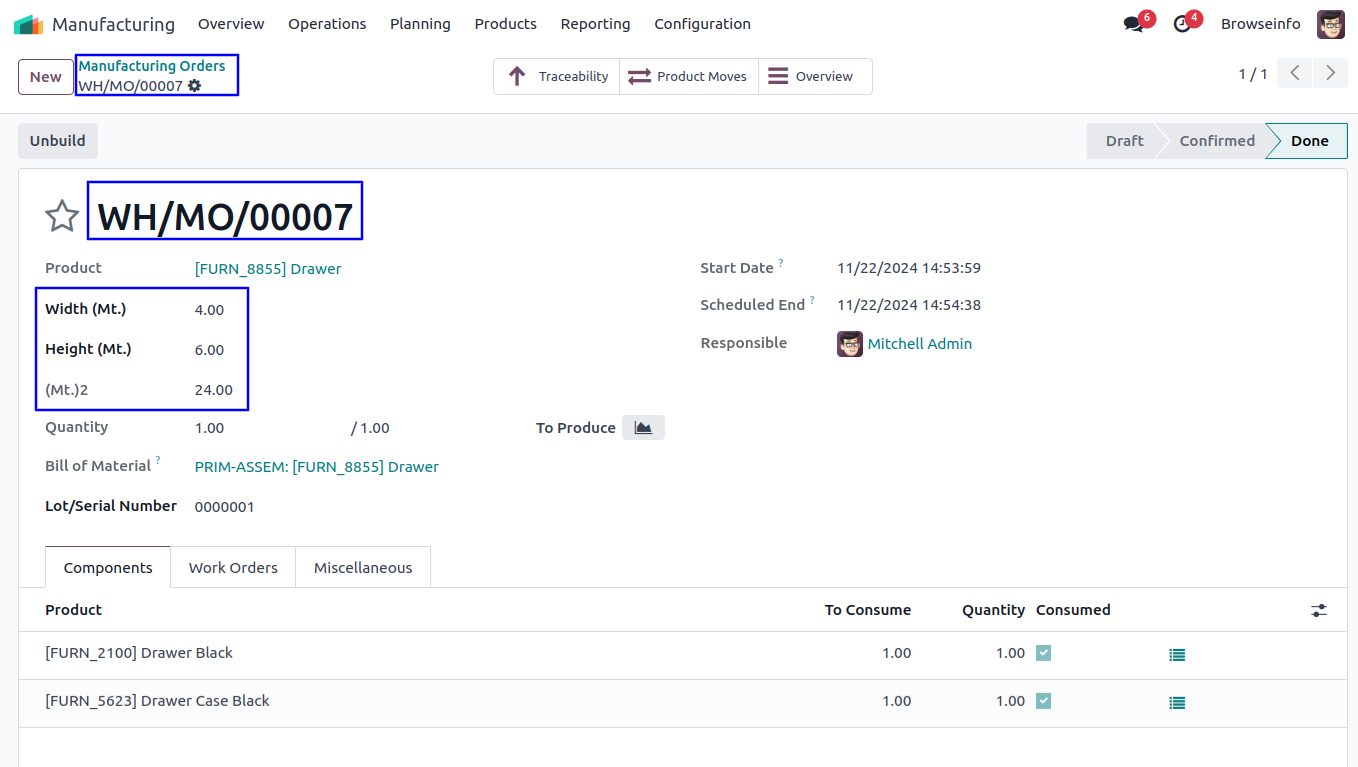Open the activities clock icon
The height and width of the screenshot is (767, 1358).
coord(1182,24)
